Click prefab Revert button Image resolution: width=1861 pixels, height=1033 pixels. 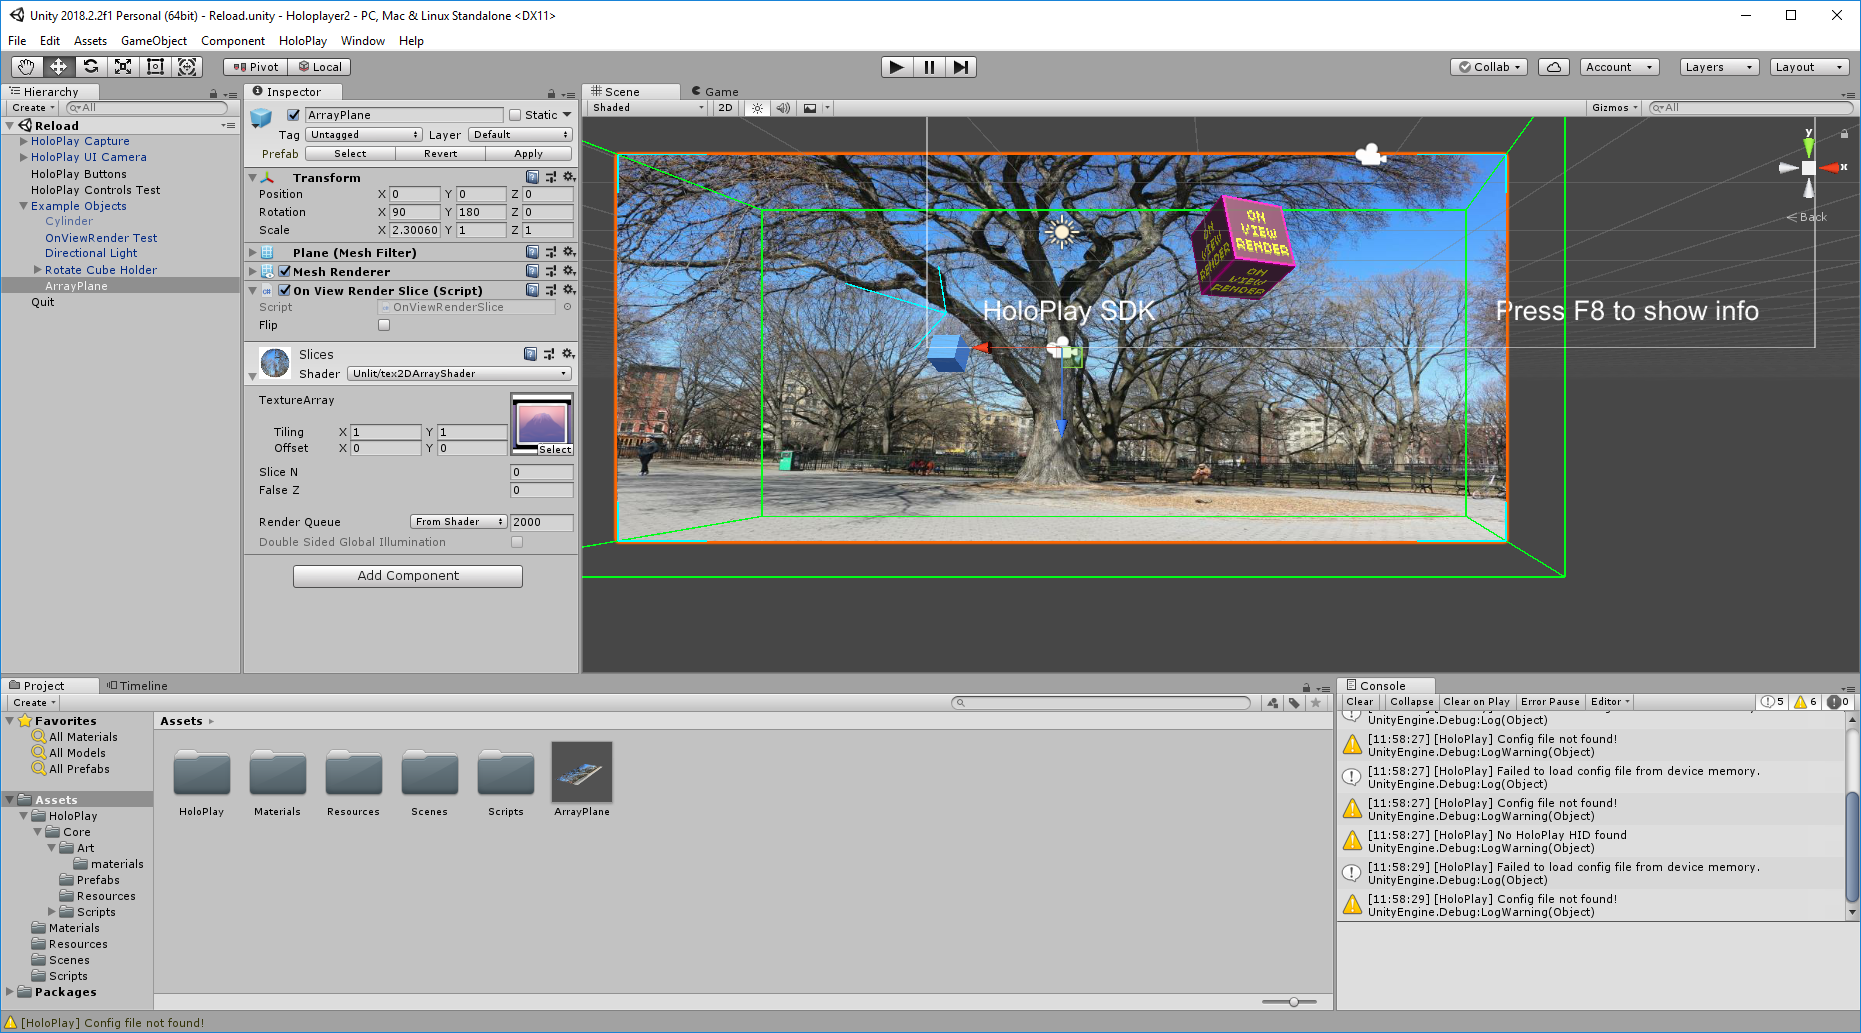tap(440, 154)
